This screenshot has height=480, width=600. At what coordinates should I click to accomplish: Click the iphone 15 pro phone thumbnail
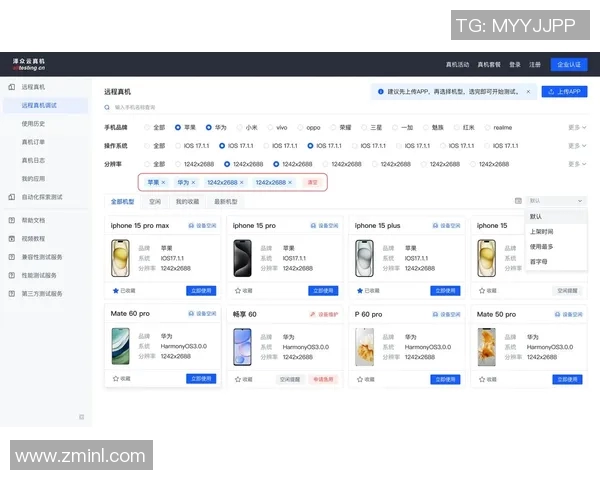pos(244,257)
